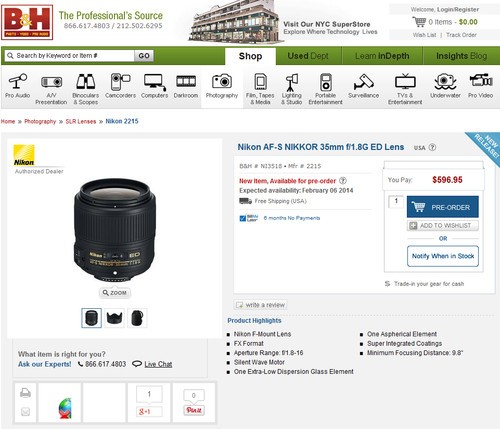500x429 pixels.
Task: Click the main lens product image
Action: pyautogui.click(x=115, y=230)
